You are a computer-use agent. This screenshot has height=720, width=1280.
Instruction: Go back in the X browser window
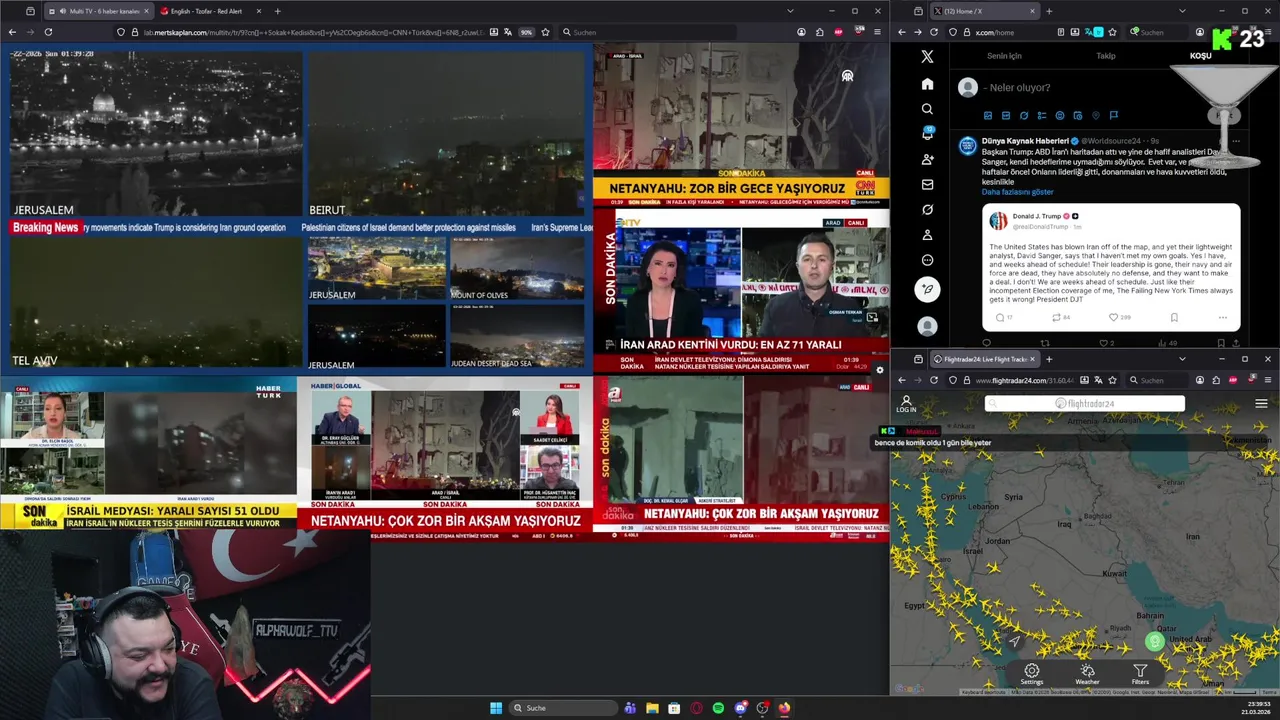[901, 32]
